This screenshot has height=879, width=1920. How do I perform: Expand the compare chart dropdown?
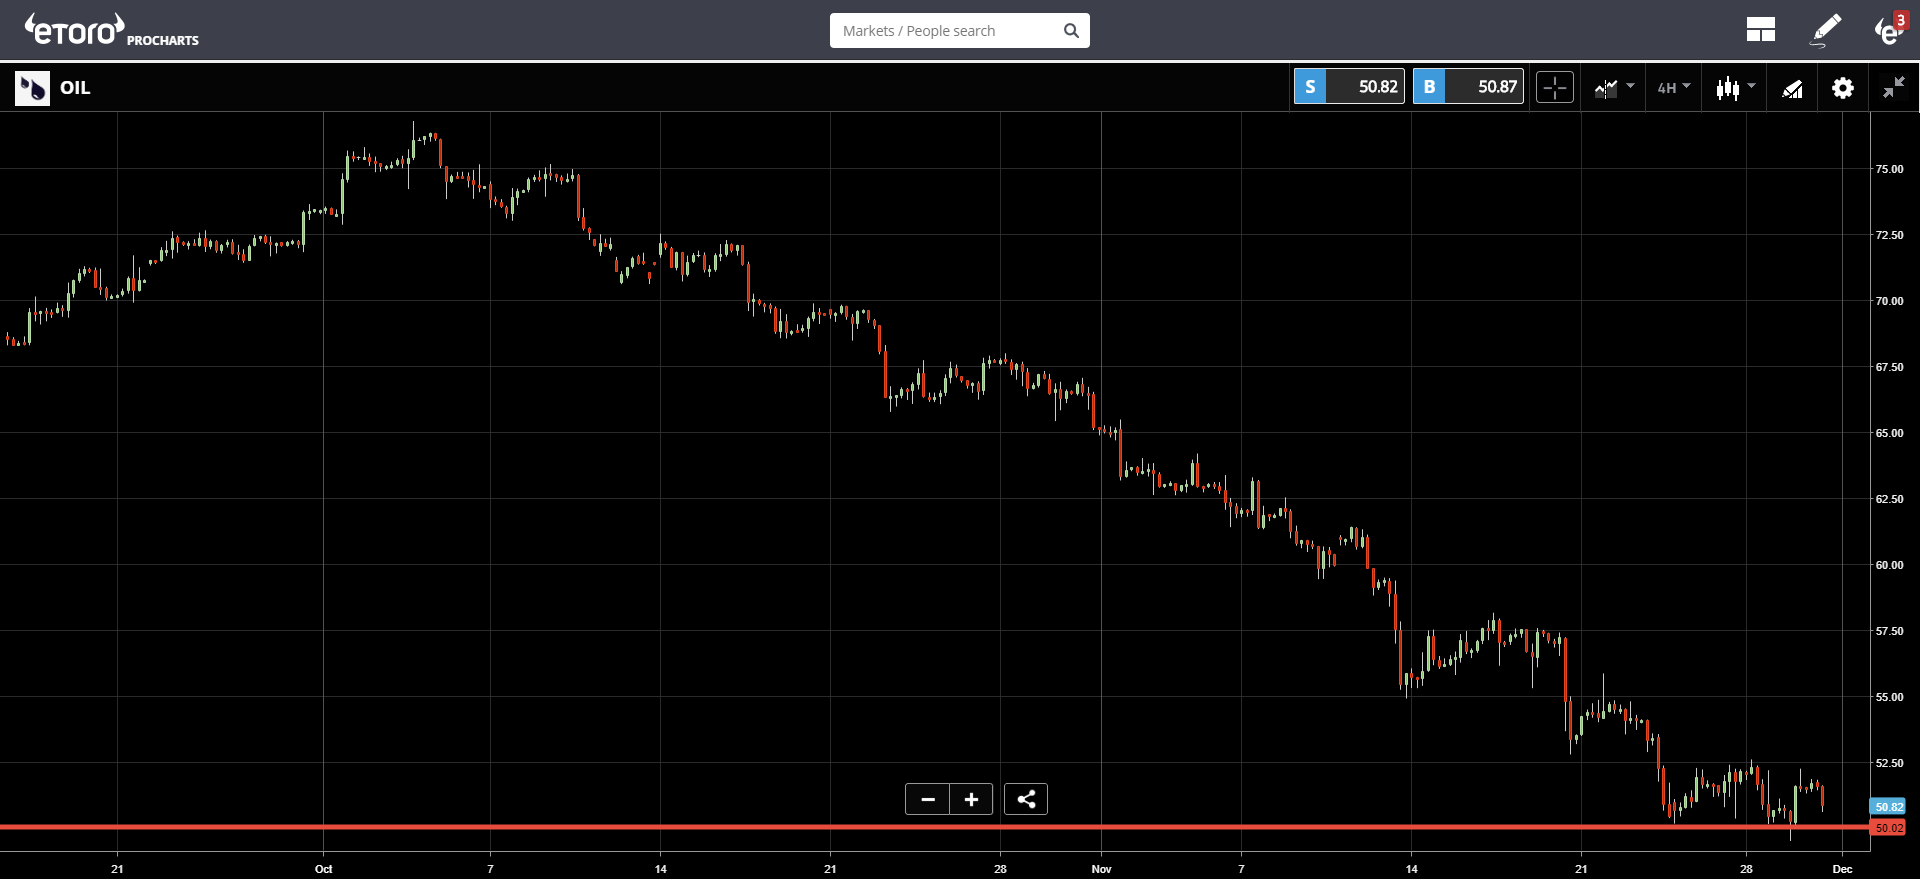tap(1614, 88)
